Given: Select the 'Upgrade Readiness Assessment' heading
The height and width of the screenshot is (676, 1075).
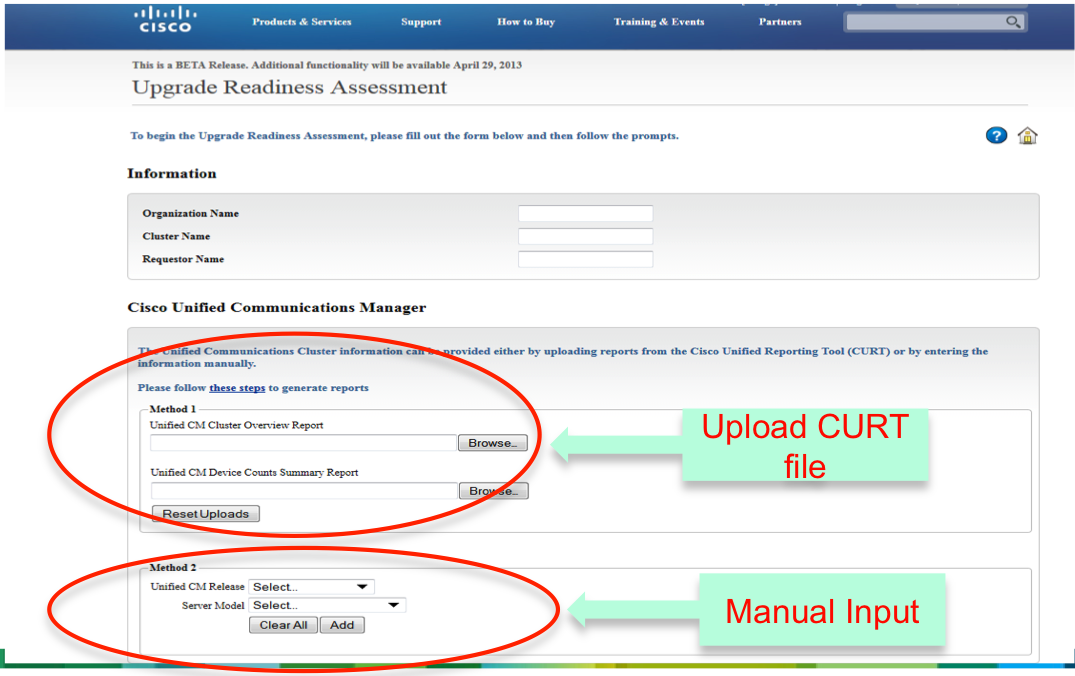Looking at the screenshot, I should [289, 88].
